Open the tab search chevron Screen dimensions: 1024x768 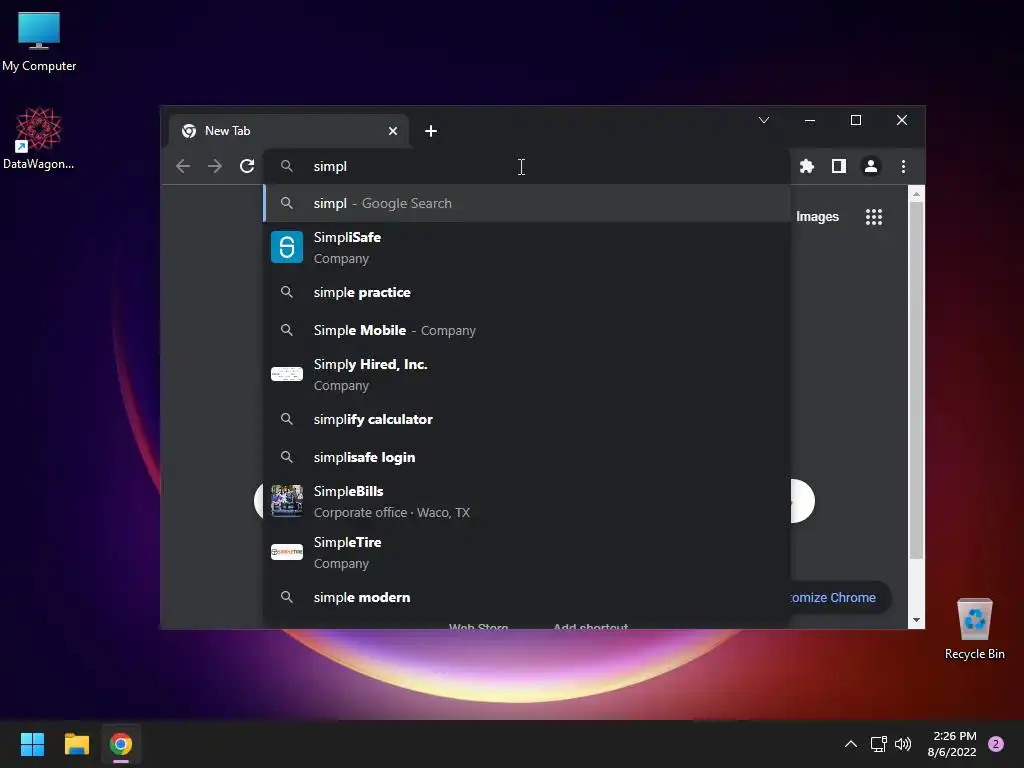tap(763, 120)
